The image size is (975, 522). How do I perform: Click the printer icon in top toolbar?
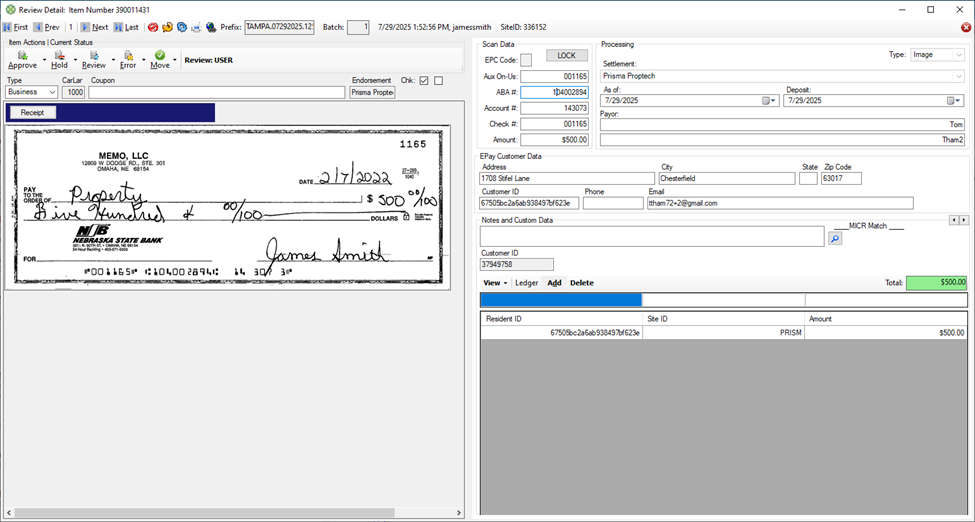(196, 27)
